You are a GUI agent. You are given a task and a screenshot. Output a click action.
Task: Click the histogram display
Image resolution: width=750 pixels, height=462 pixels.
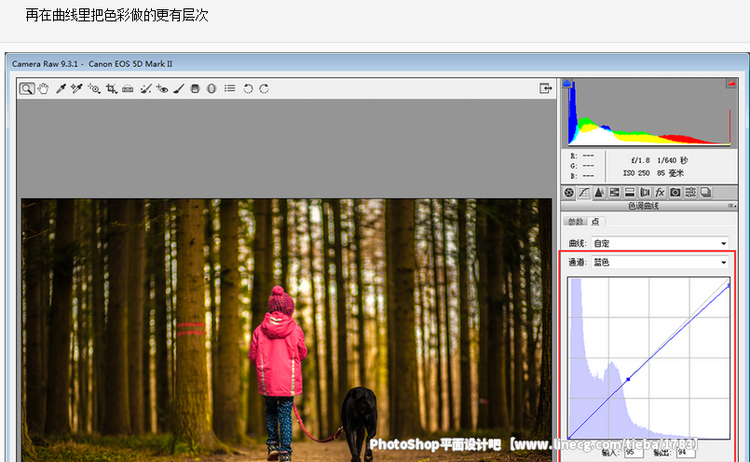649,112
